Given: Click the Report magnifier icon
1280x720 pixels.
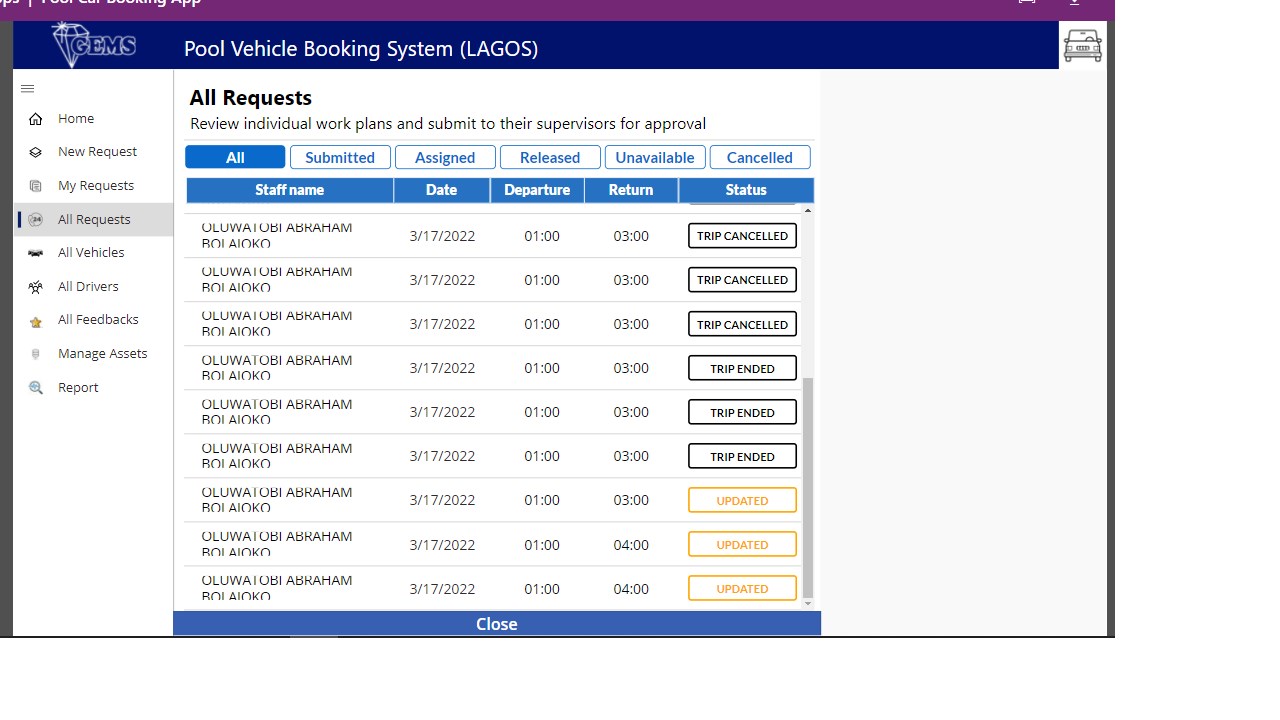Looking at the screenshot, I should click(36, 388).
